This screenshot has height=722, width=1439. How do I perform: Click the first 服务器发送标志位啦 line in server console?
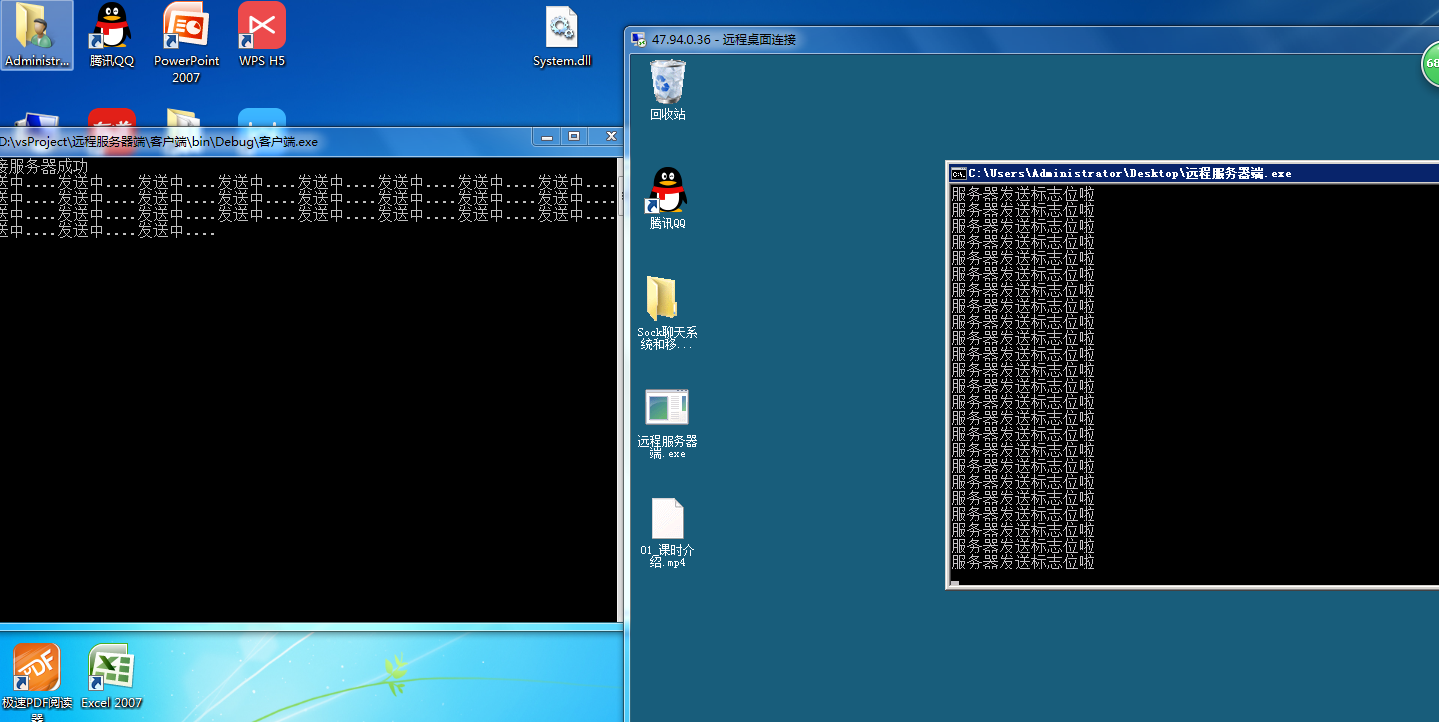pos(1023,194)
